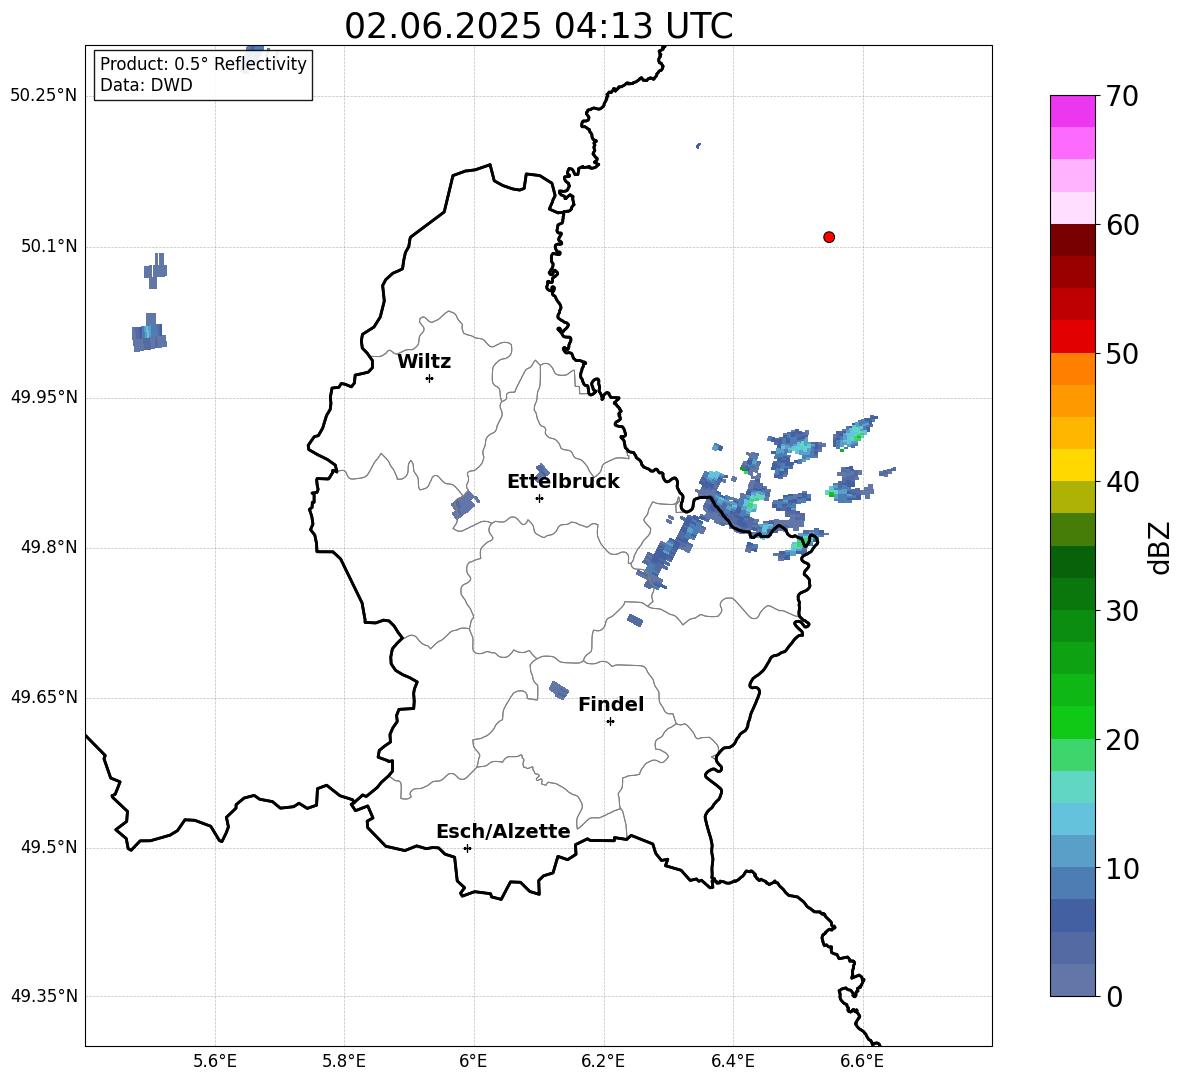
Task: Click the dBZ colorbar axis label
Action: point(1160,547)
